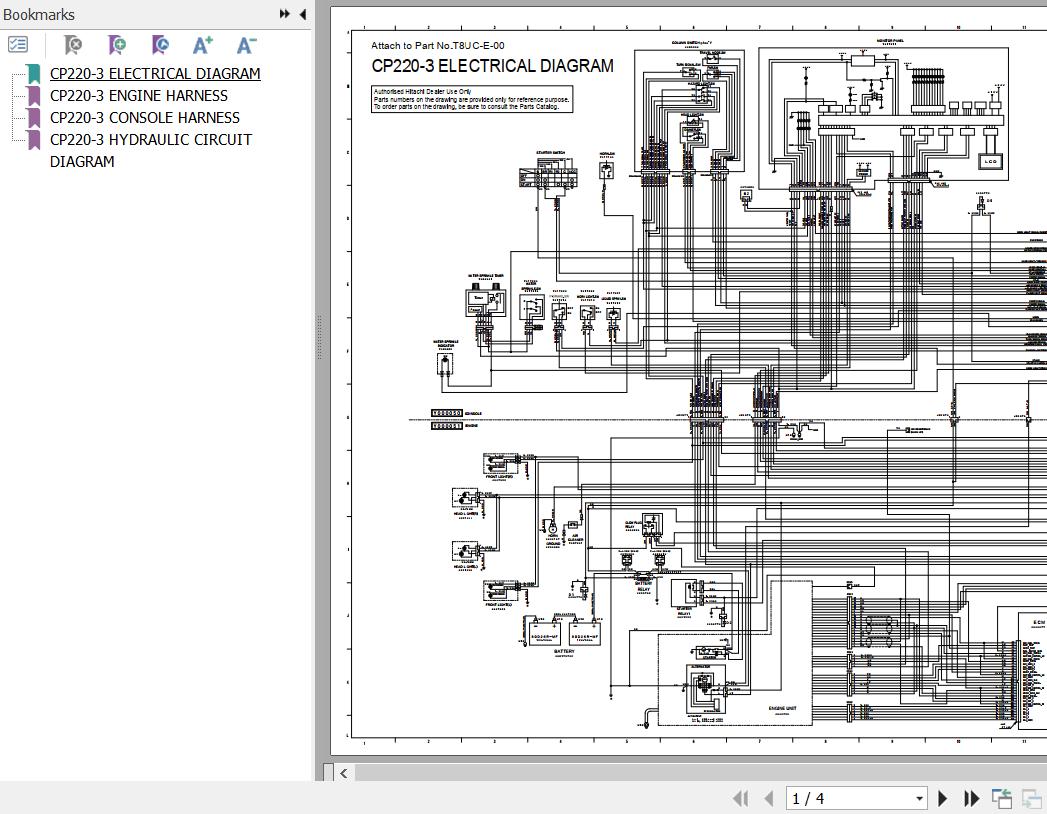Screen dimensions: 1047x814
Task: Collapse the Bookmarks panel with left arrow
Action: (303, 14)
